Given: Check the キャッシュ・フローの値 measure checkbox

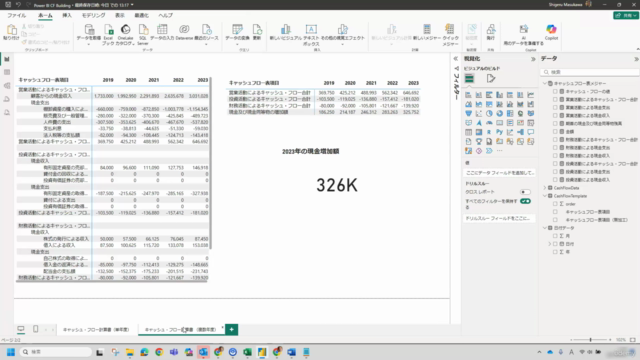Looking at the screenshot, I should point(555,91).
